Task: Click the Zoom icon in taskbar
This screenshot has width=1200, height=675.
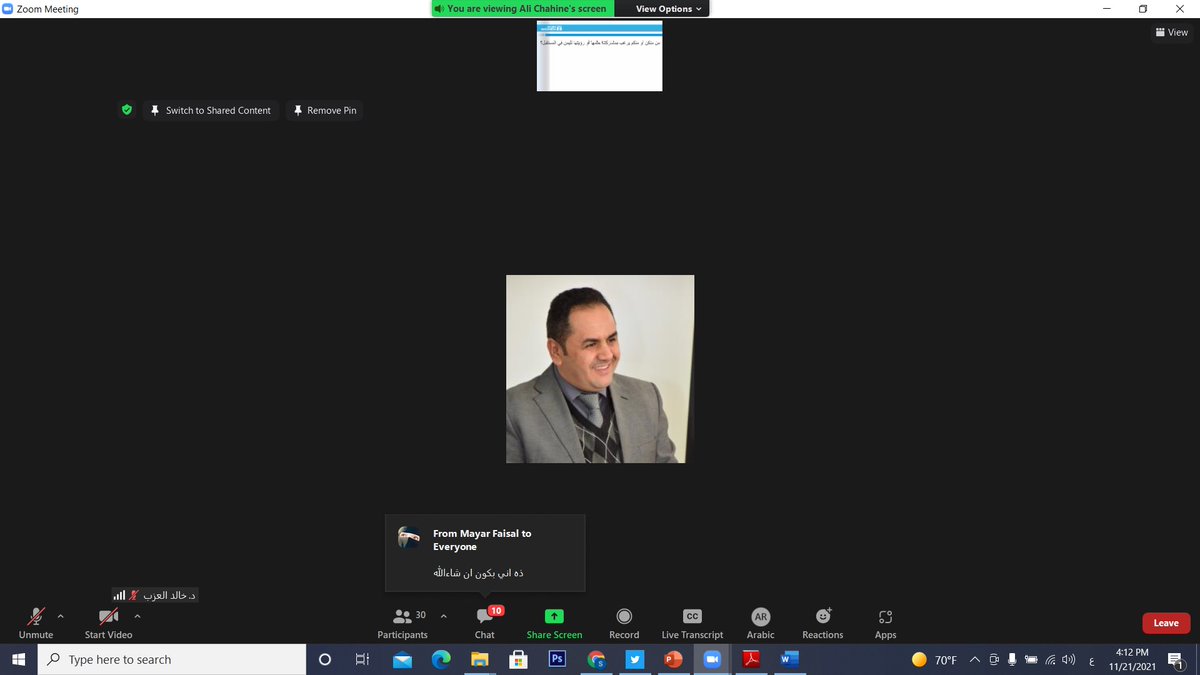Action: point(712,659)
